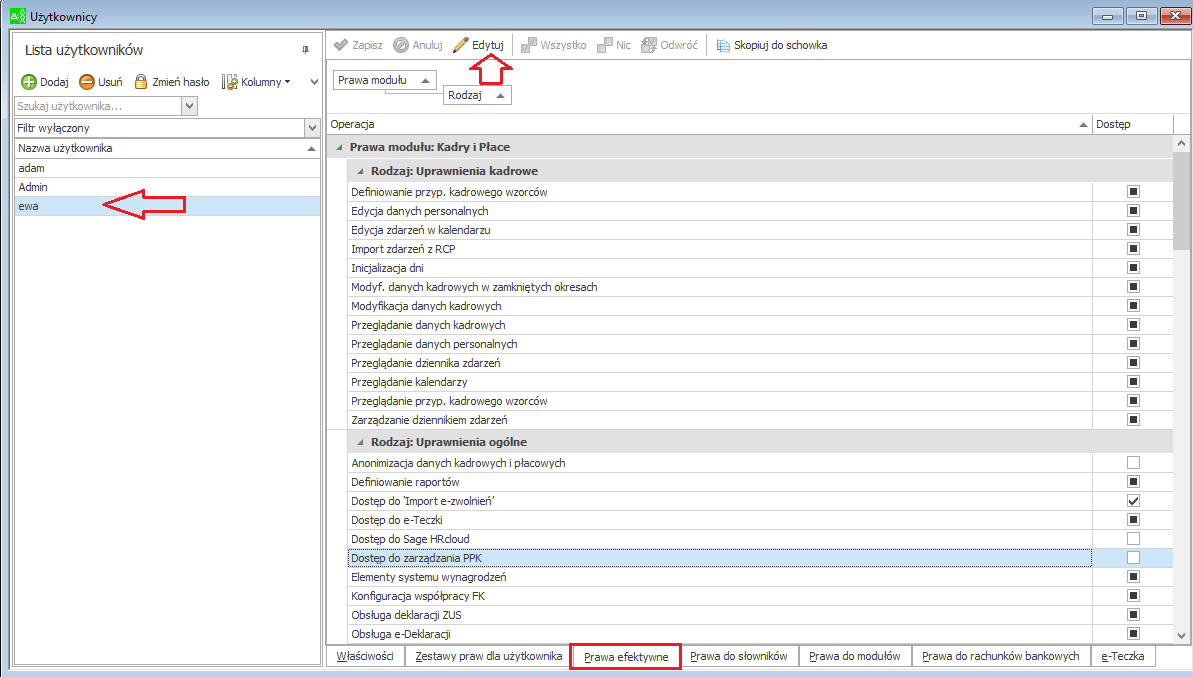Collapse Prawa modułu: Kadry i Płace group
This screenshot has width=1193, height=677.
[339, 148]
